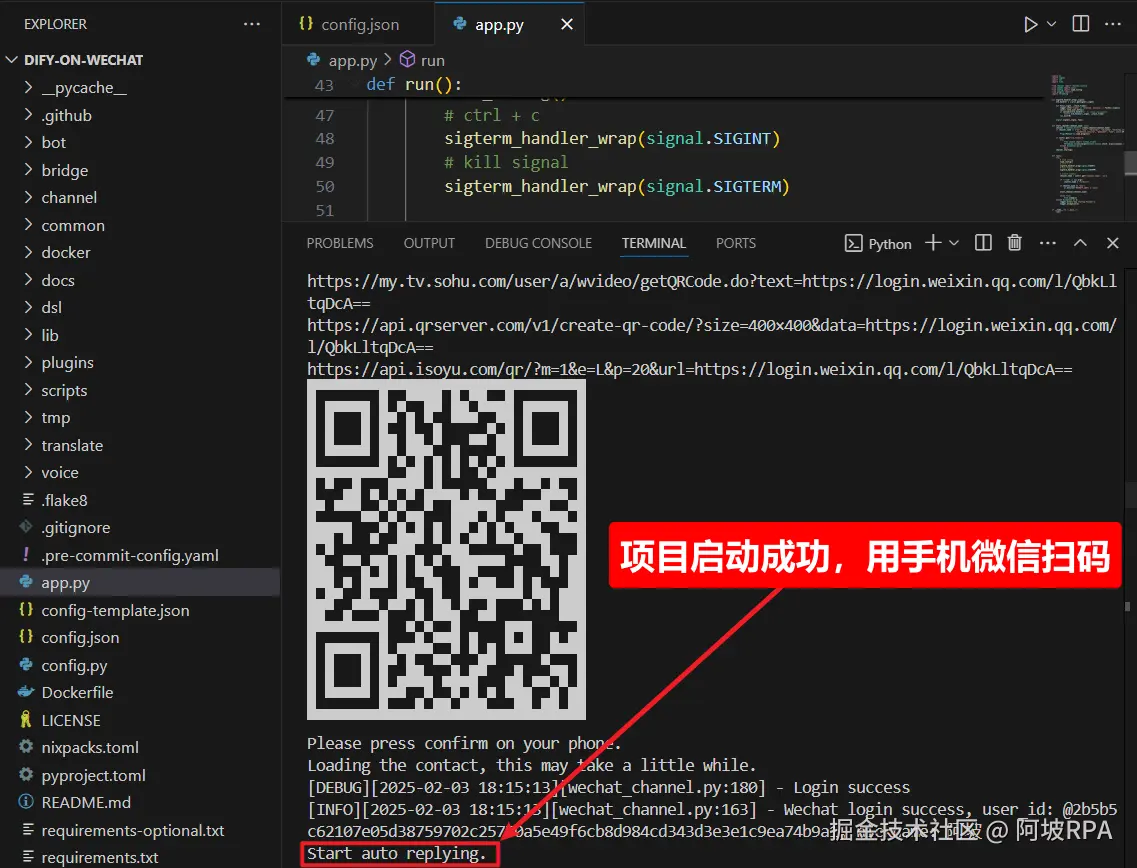Viewport: 1137px width, 868px height.
Task: Open the PORTS panel tab
Action: click(735, 244)
